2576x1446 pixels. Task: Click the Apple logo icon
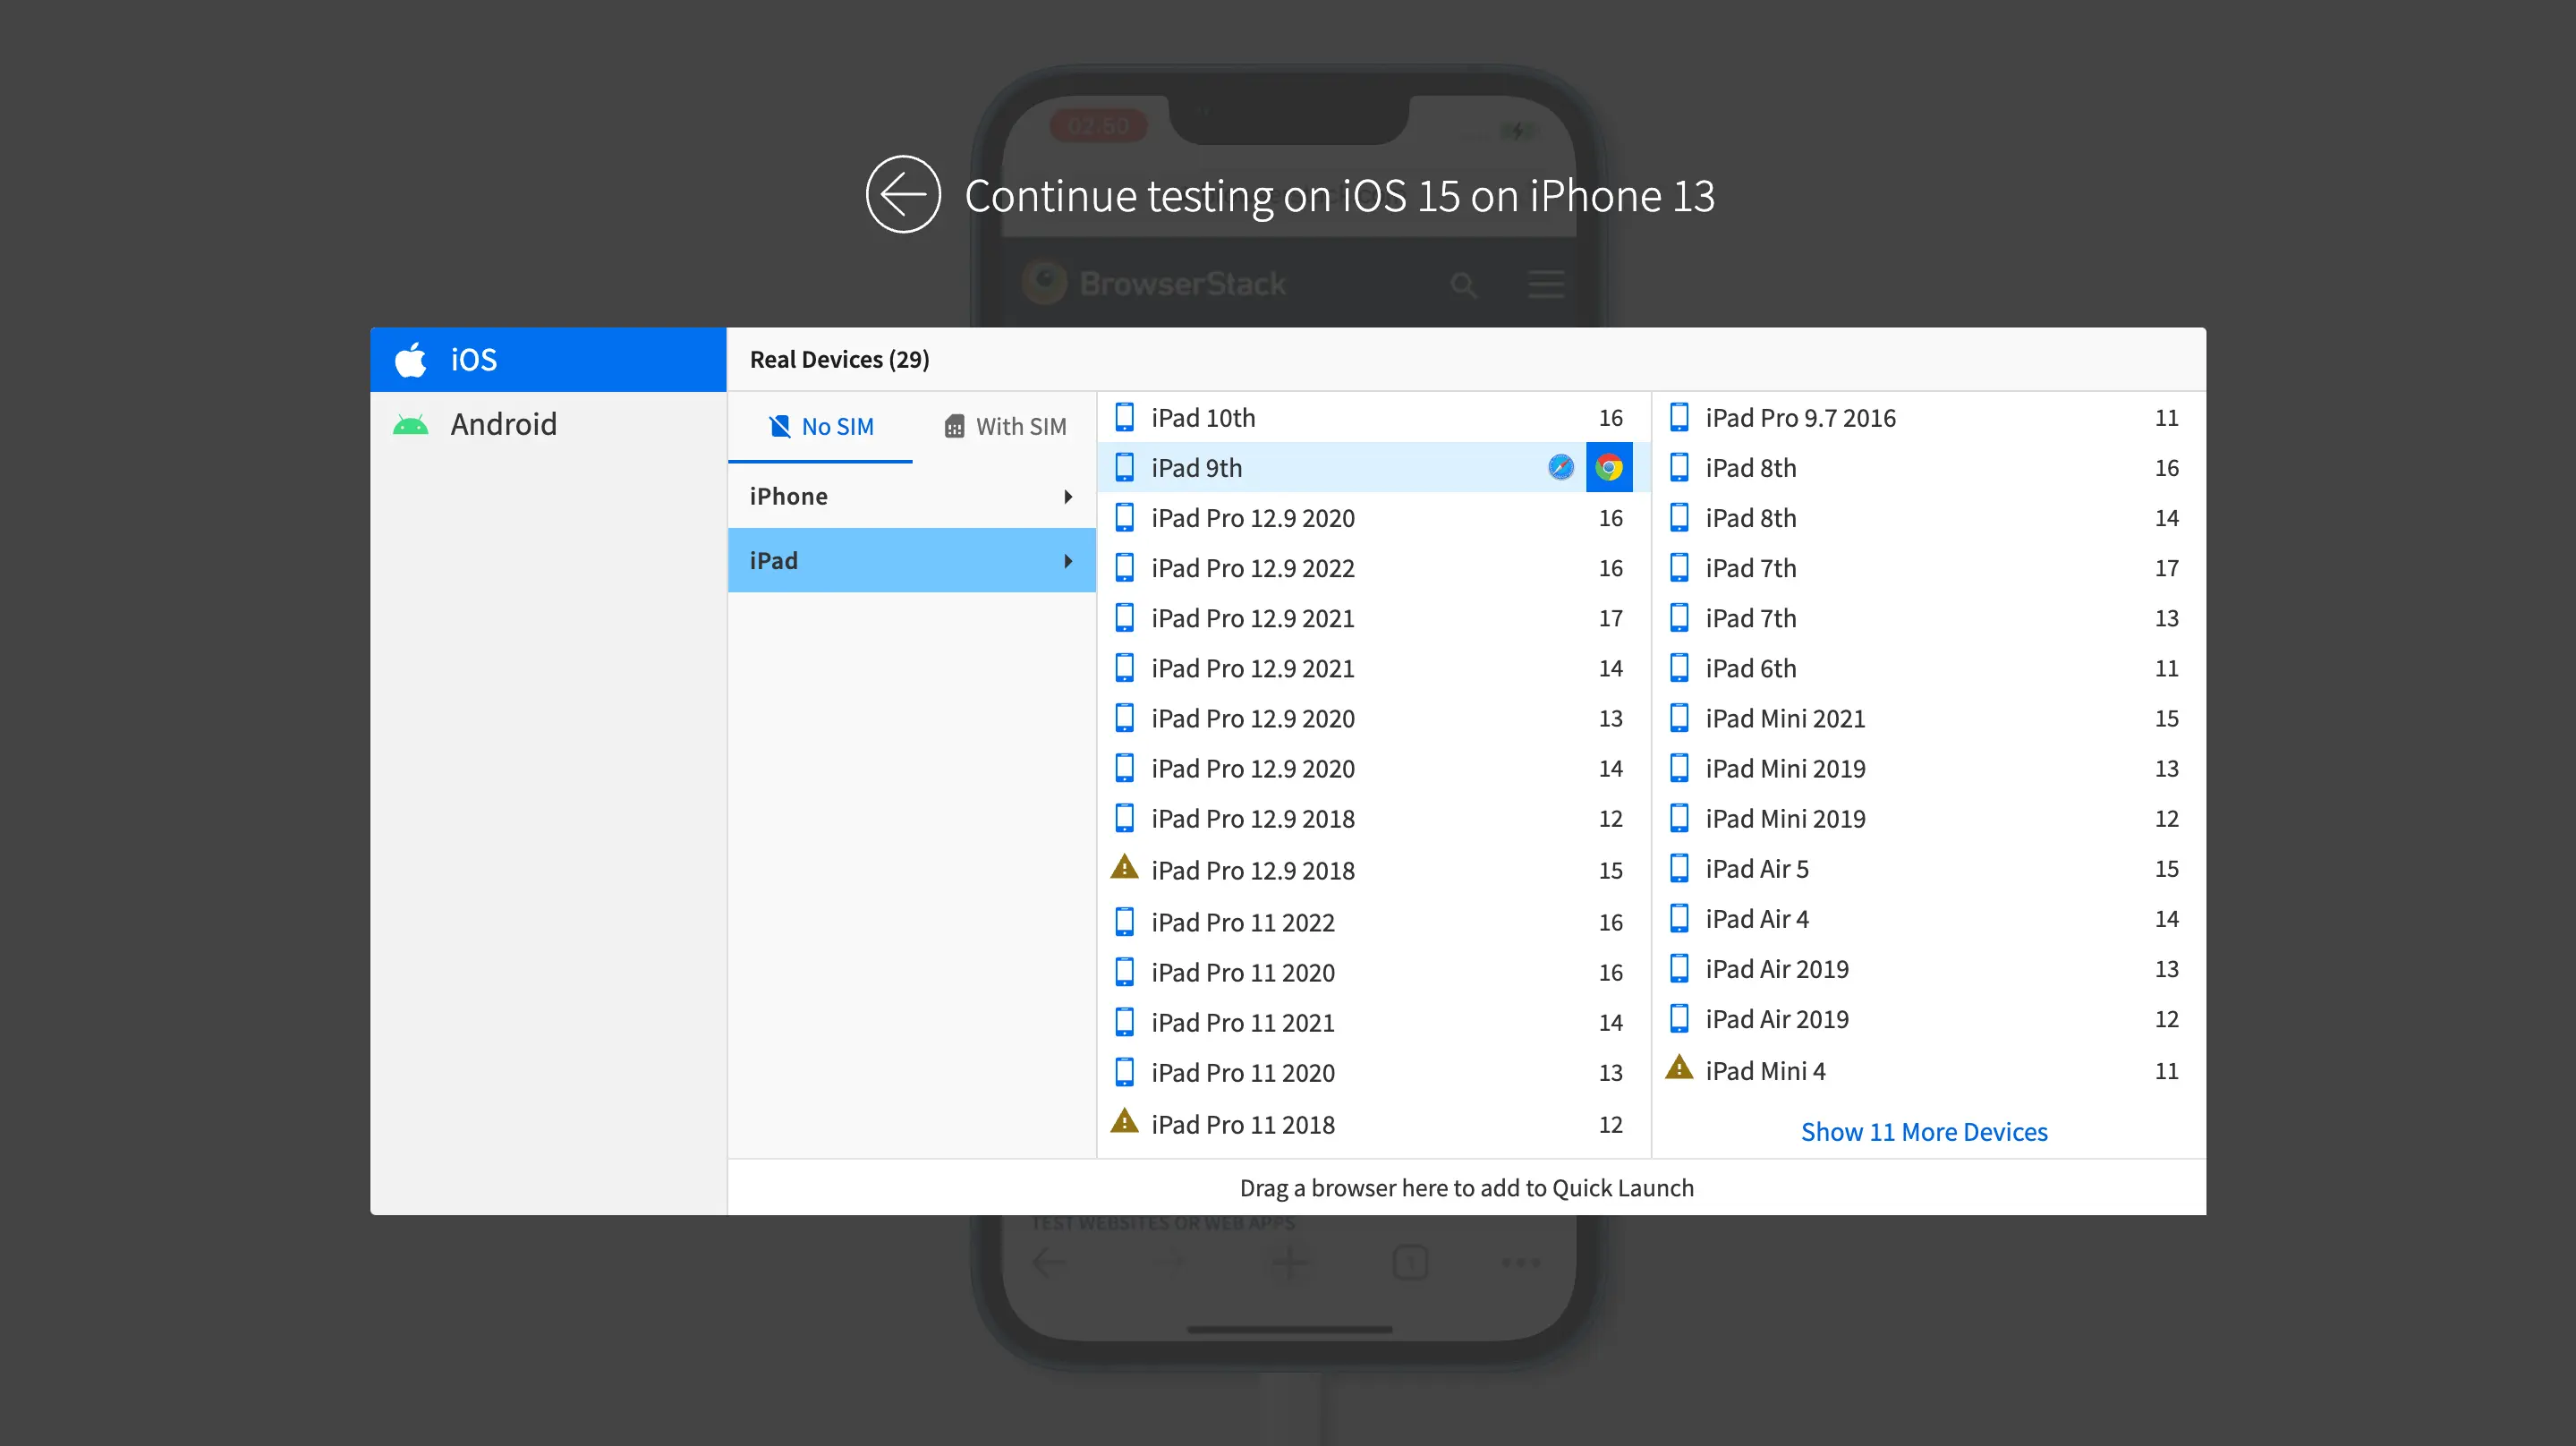point(410,359)
